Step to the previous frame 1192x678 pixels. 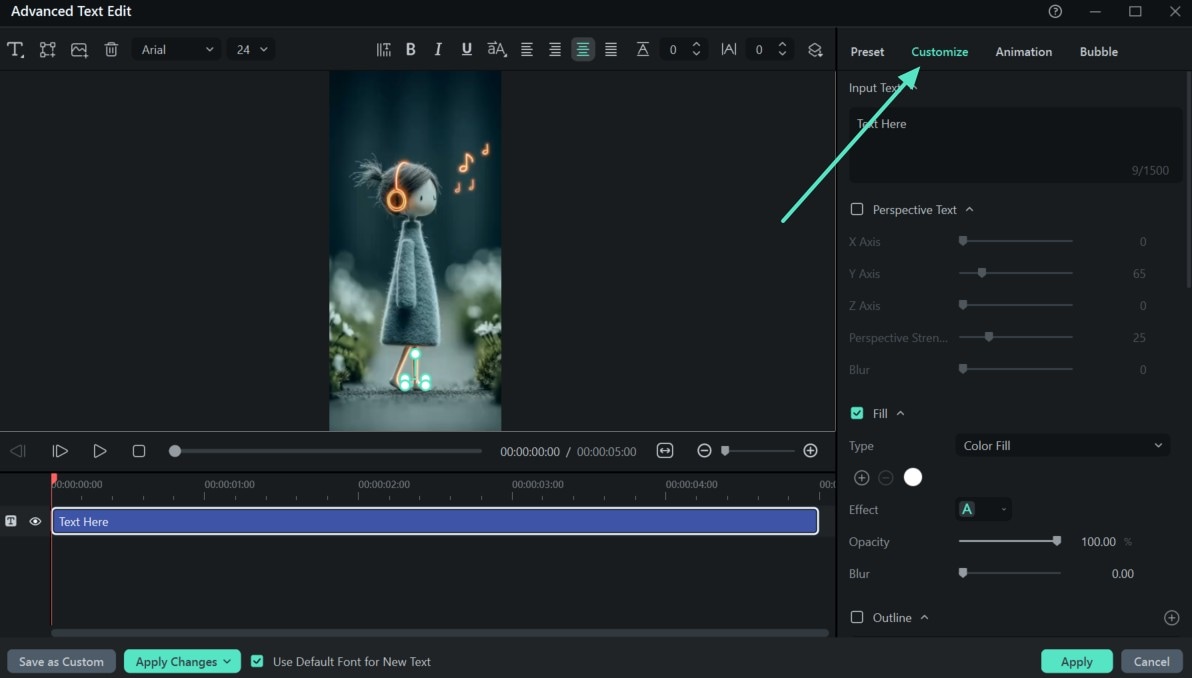[18, 451]
